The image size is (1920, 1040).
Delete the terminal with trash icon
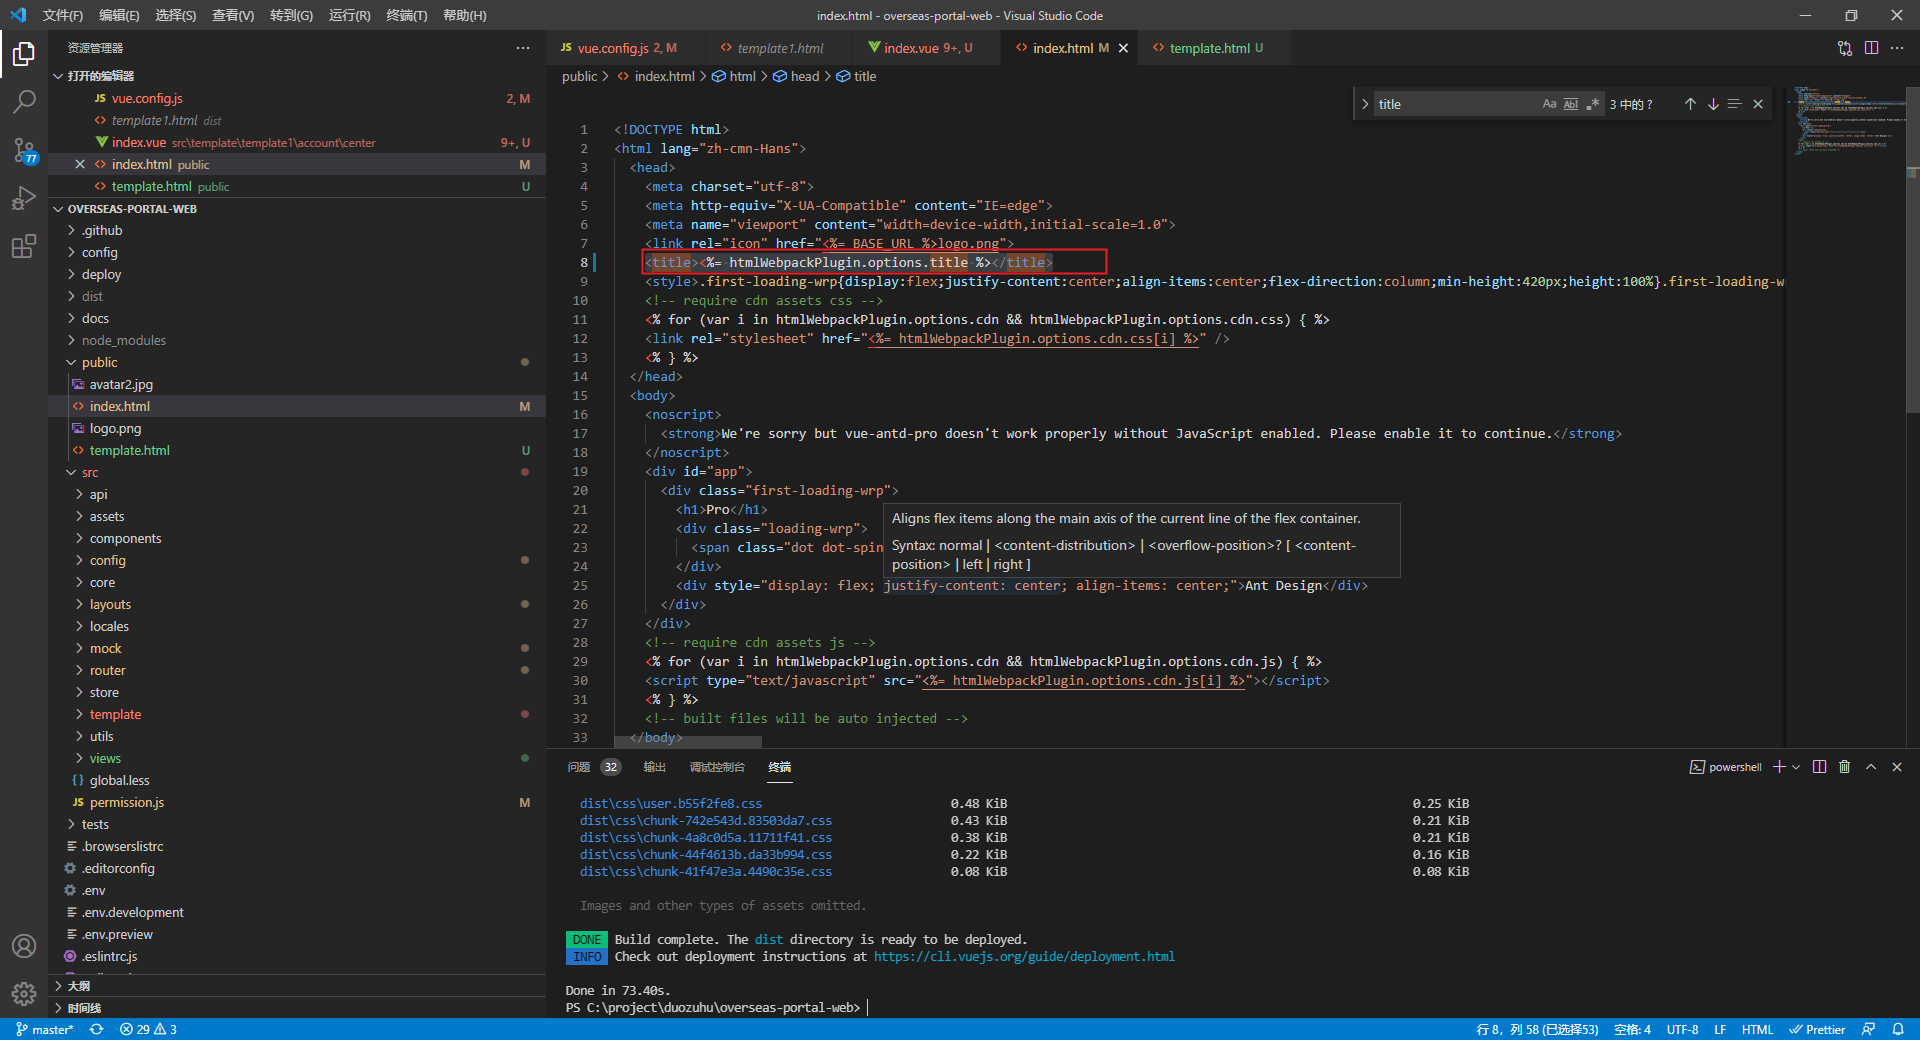[x=1844, y=767]
